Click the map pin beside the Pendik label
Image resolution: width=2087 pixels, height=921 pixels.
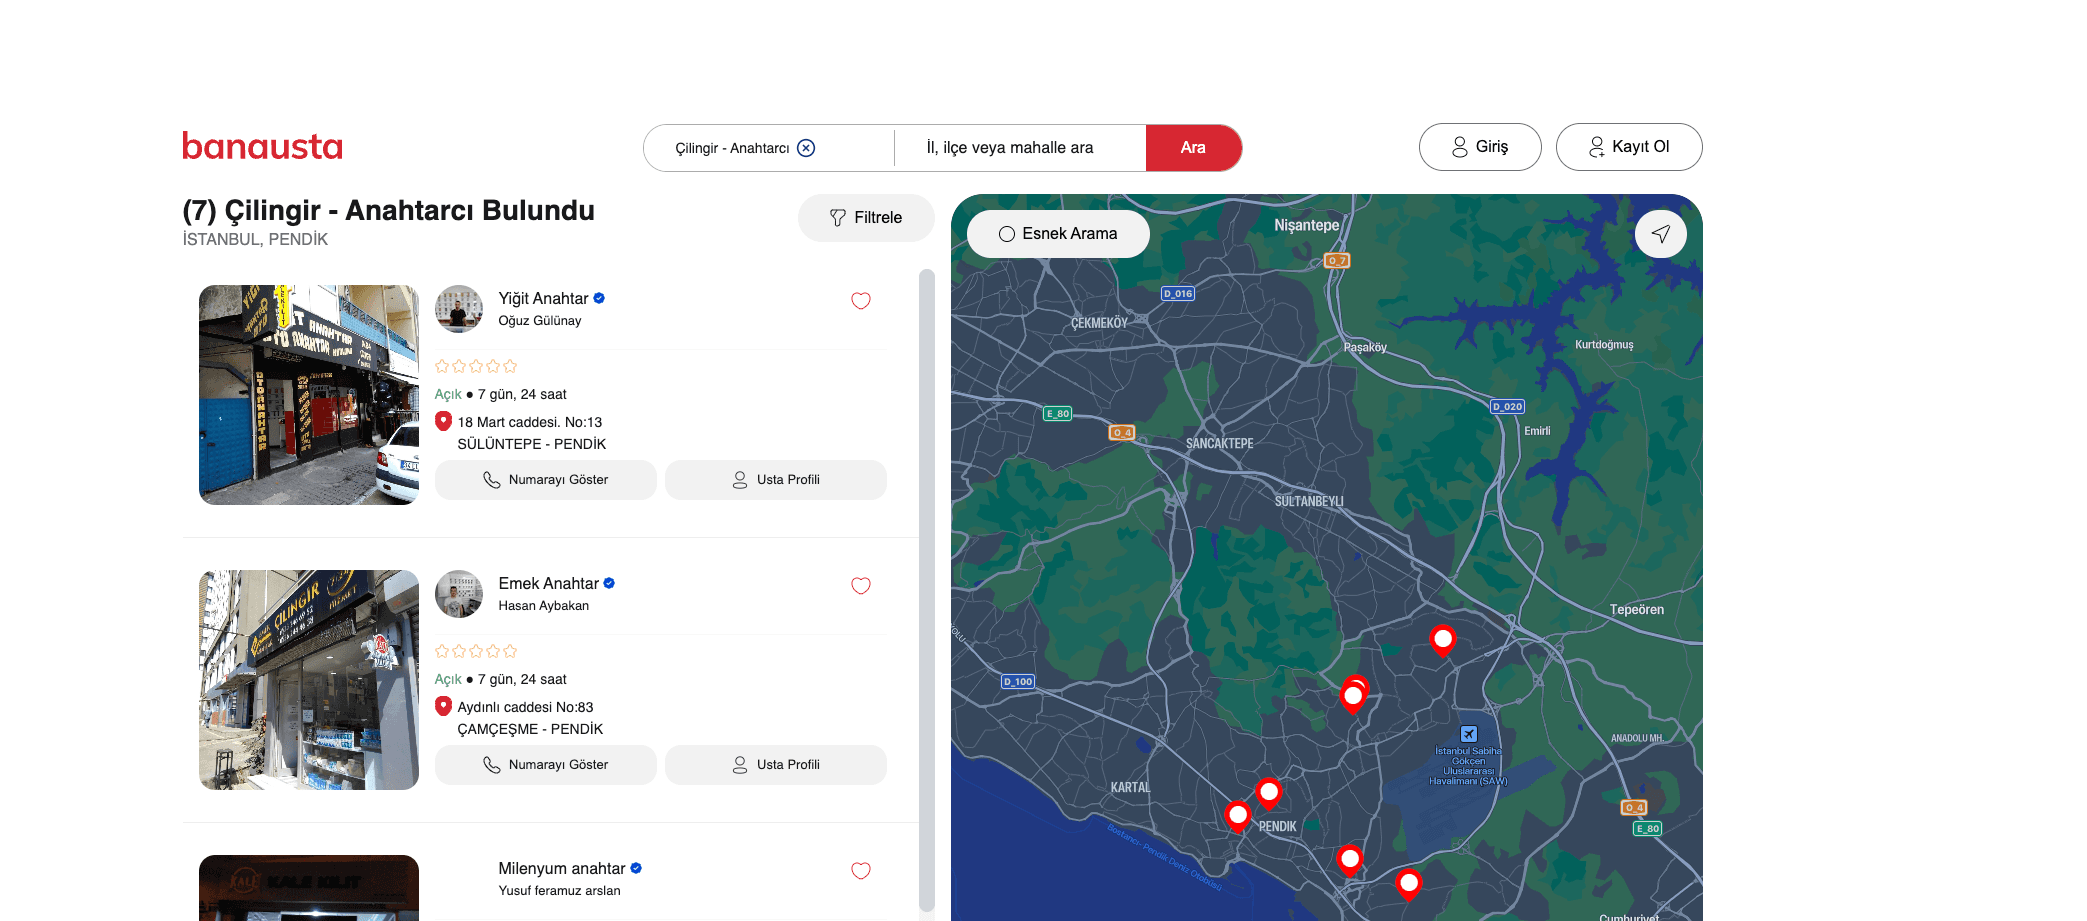click(x=1268, y=793)
